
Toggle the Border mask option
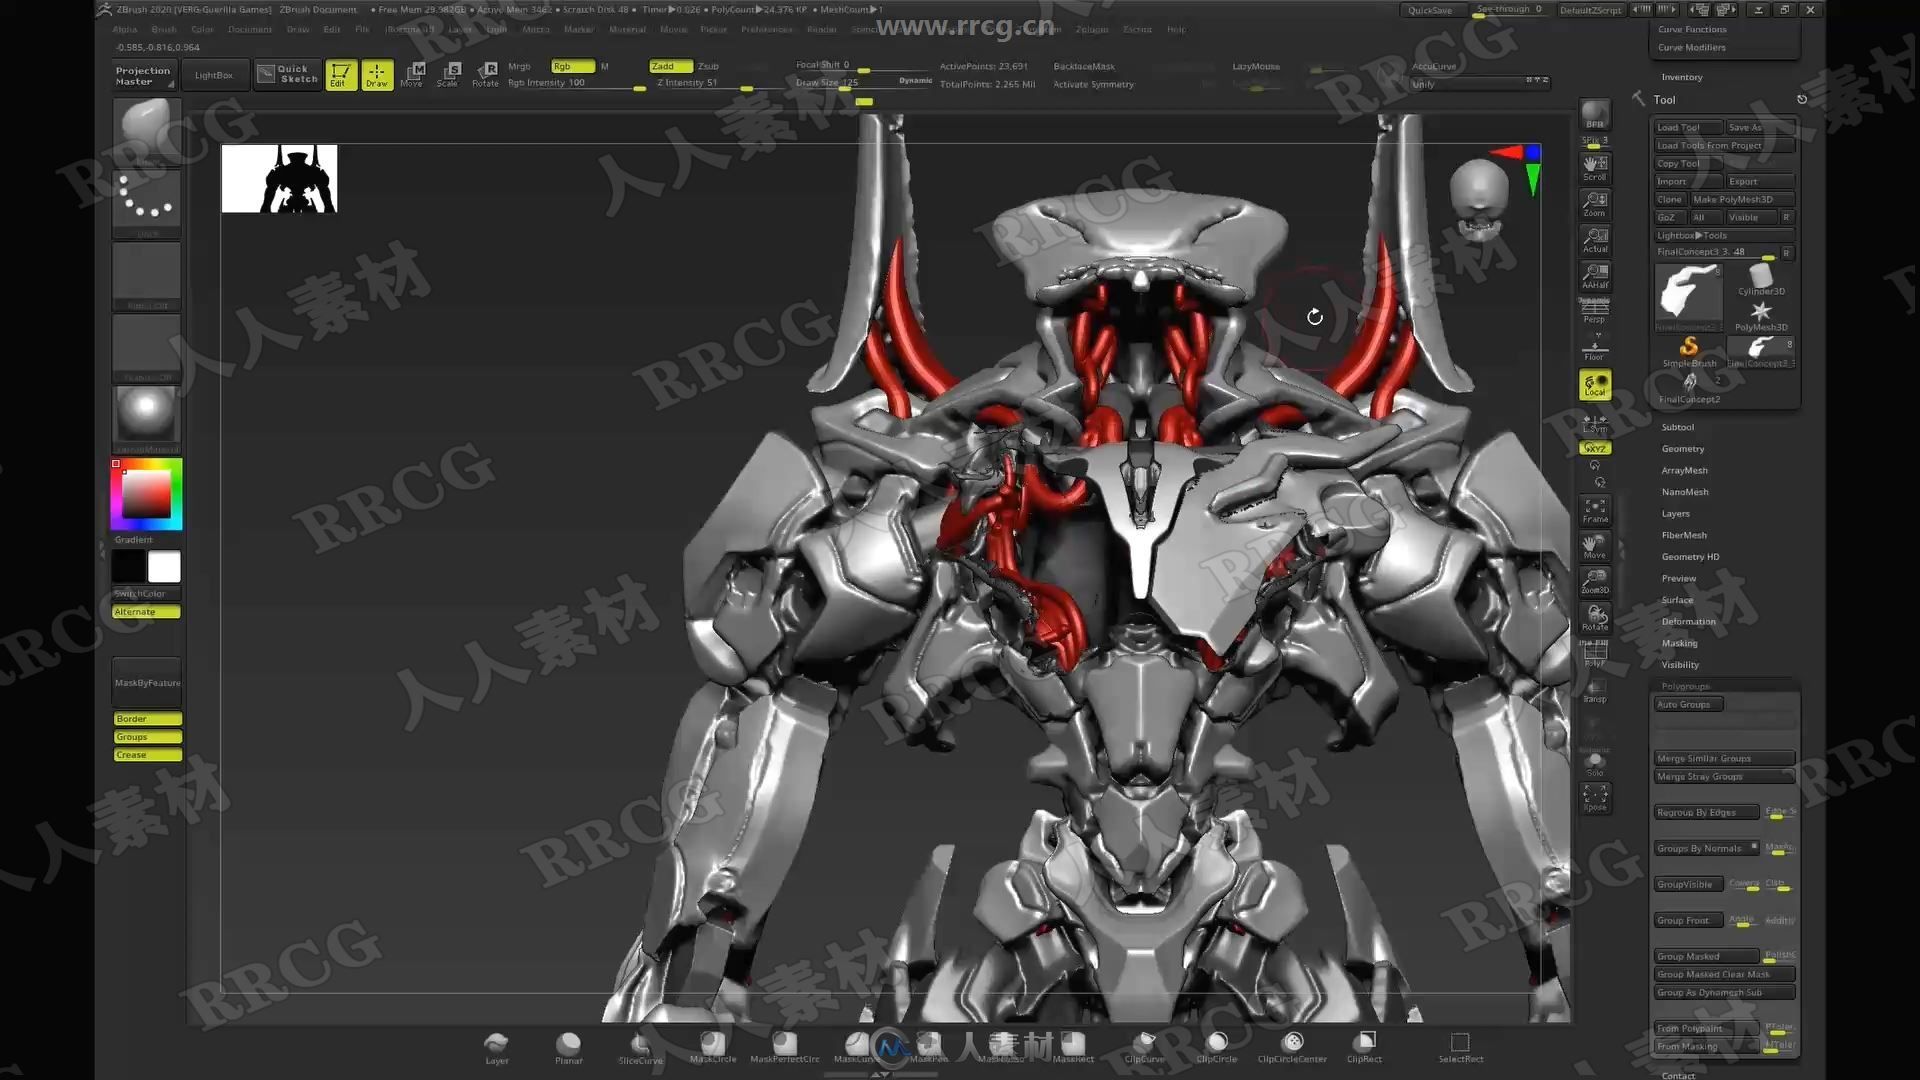(147, 719)
